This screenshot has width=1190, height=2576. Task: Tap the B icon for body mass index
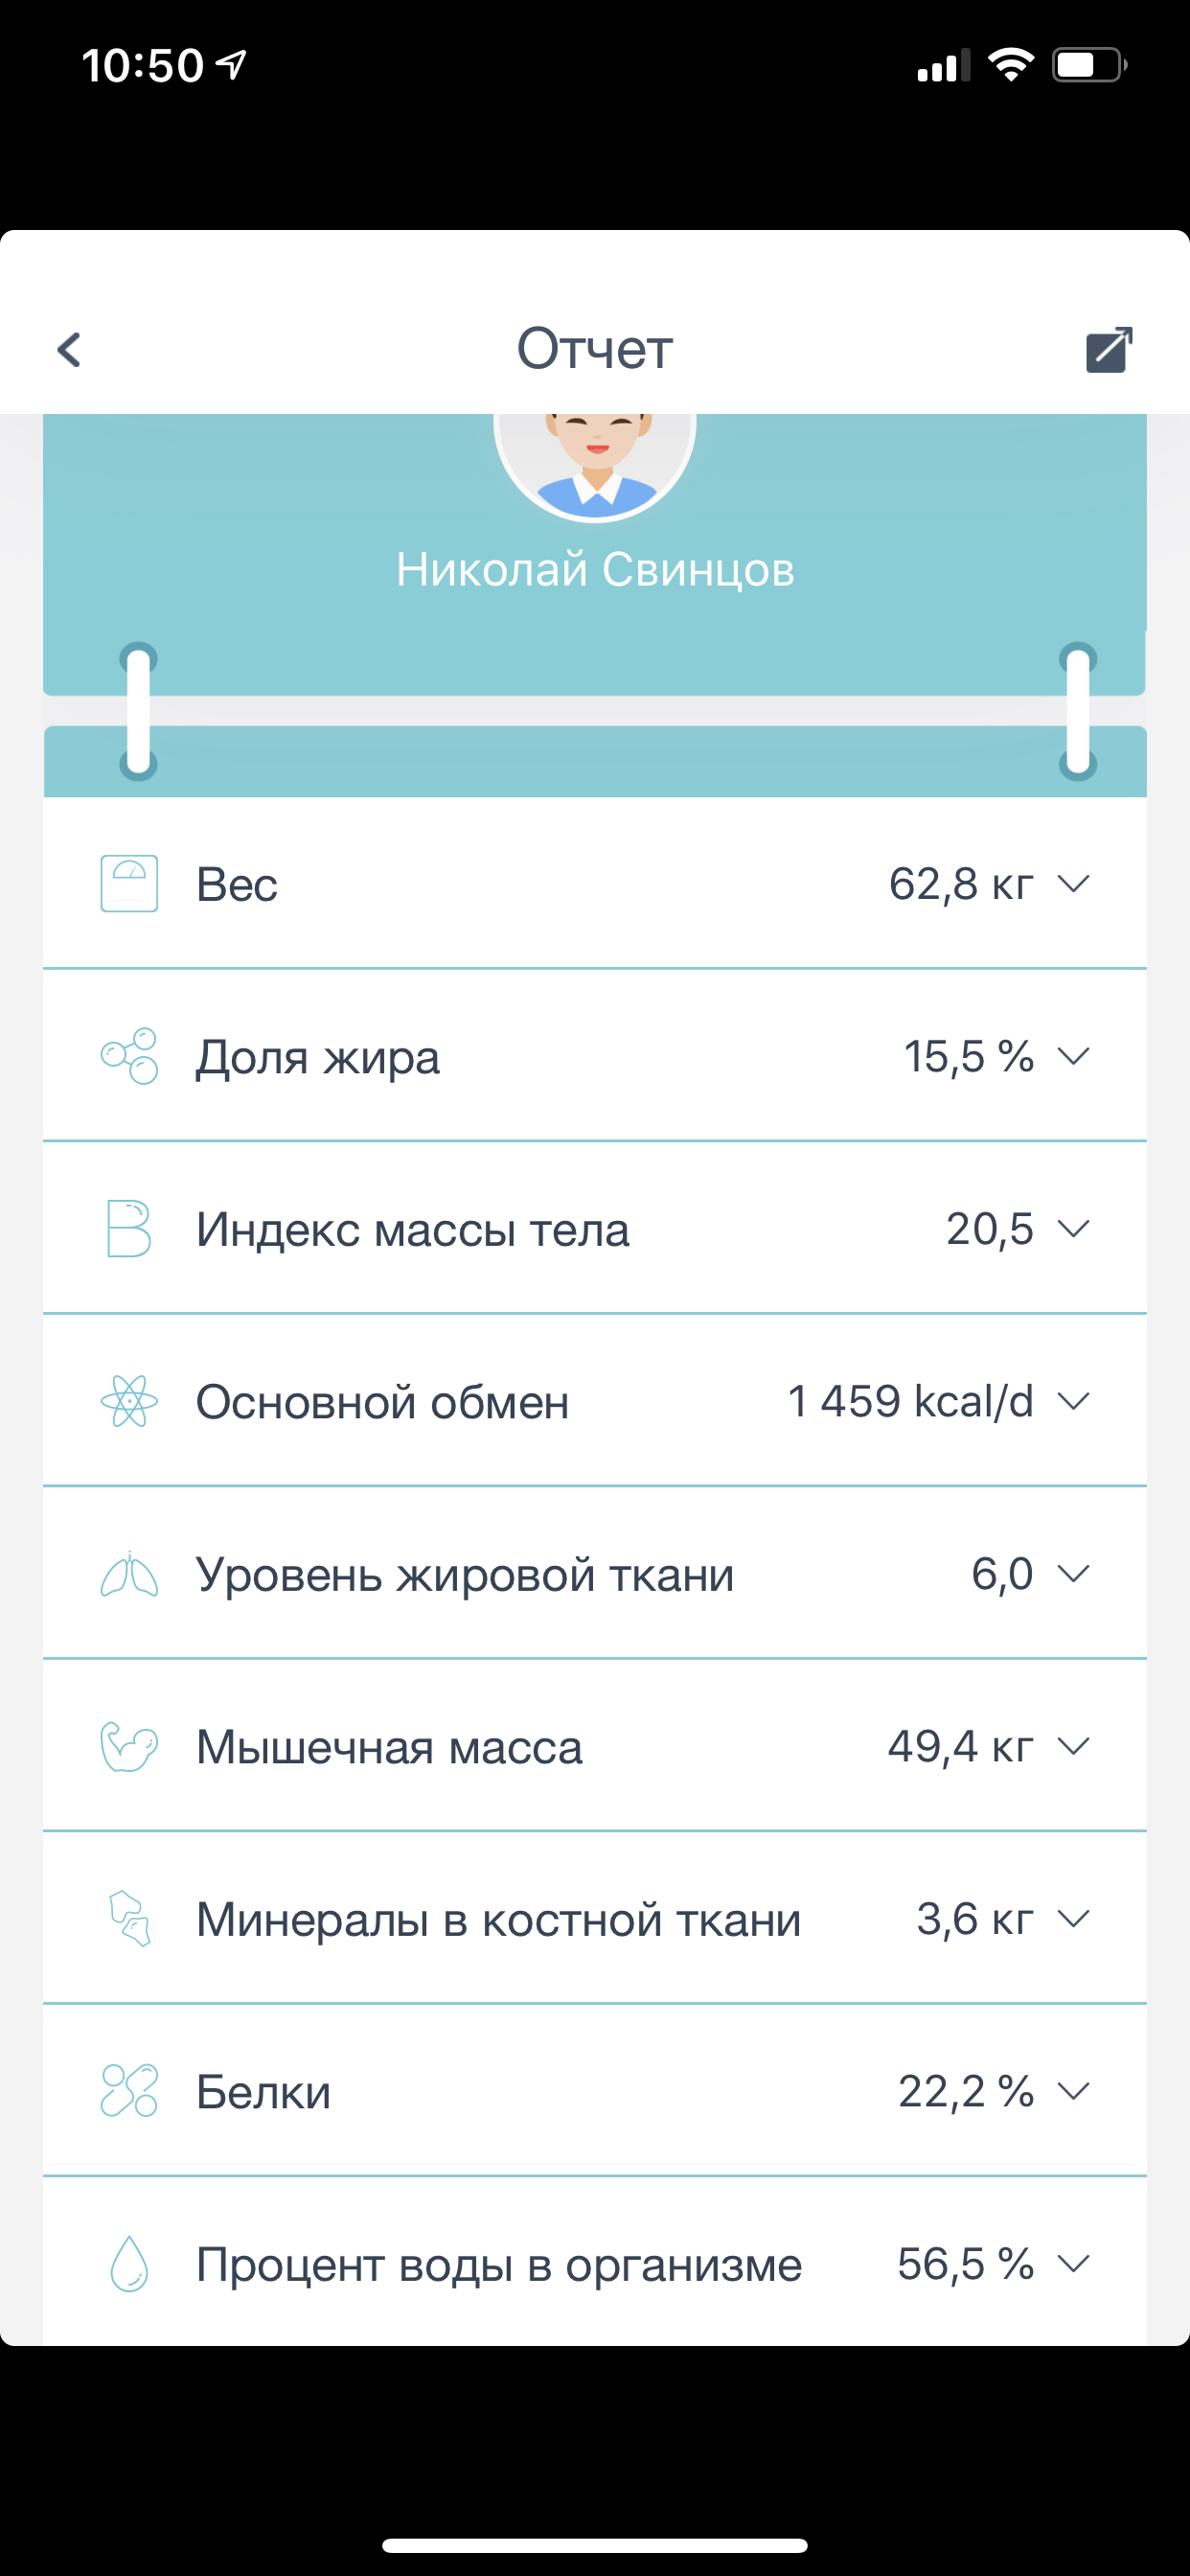point(129,1228)
